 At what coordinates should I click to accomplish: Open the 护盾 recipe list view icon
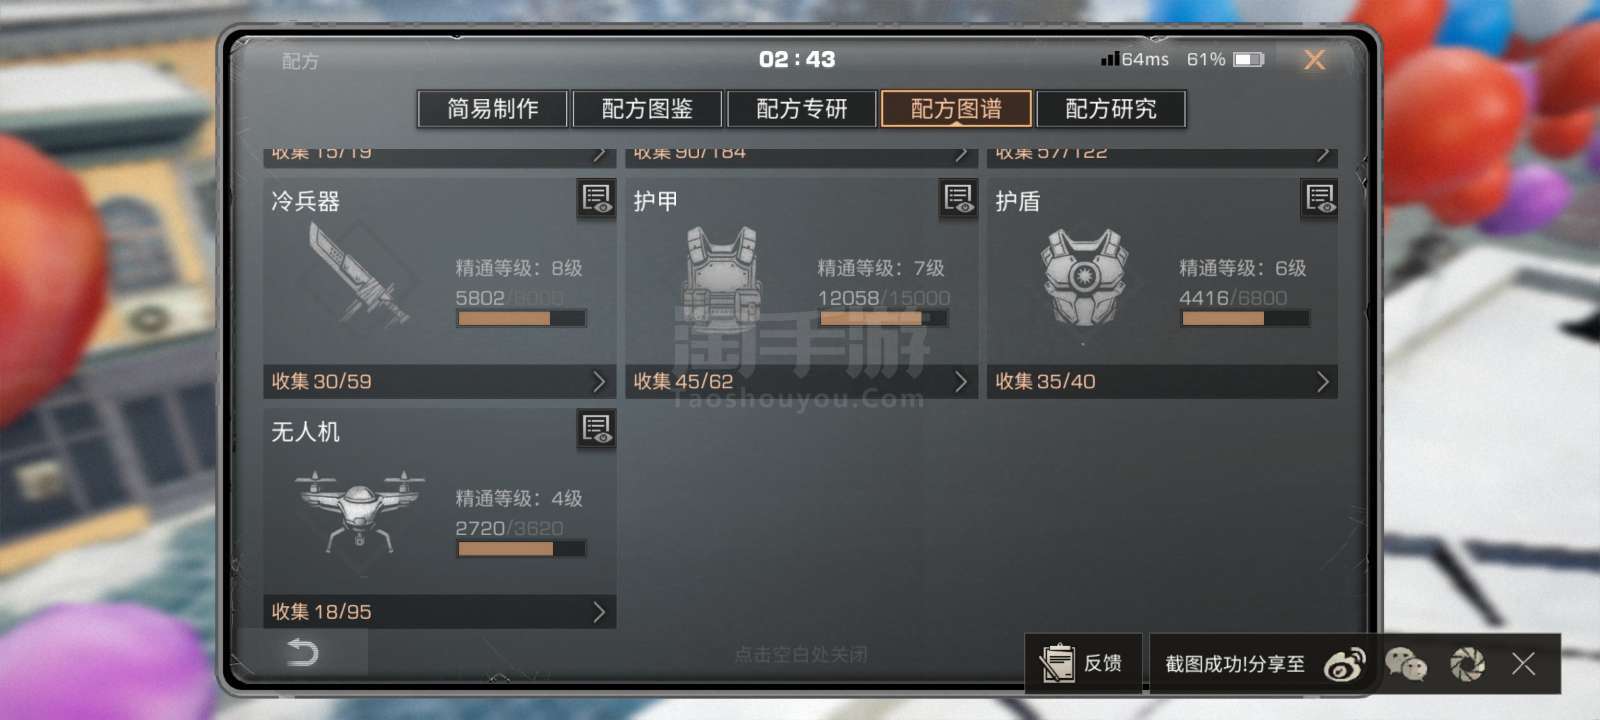tap(1320, 199)
